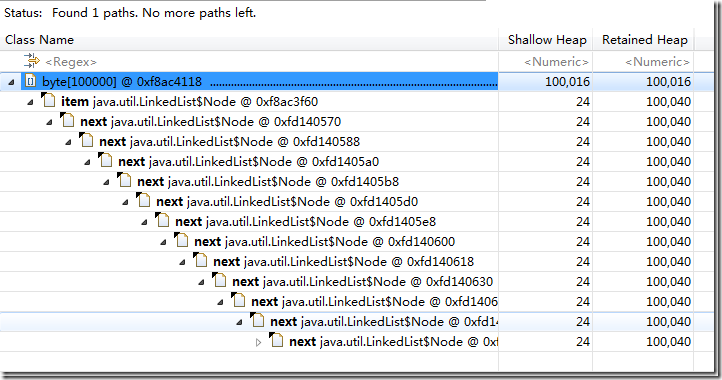Expand the last collapsed next node
722x380 pixels.
click(x=258, y=342)
